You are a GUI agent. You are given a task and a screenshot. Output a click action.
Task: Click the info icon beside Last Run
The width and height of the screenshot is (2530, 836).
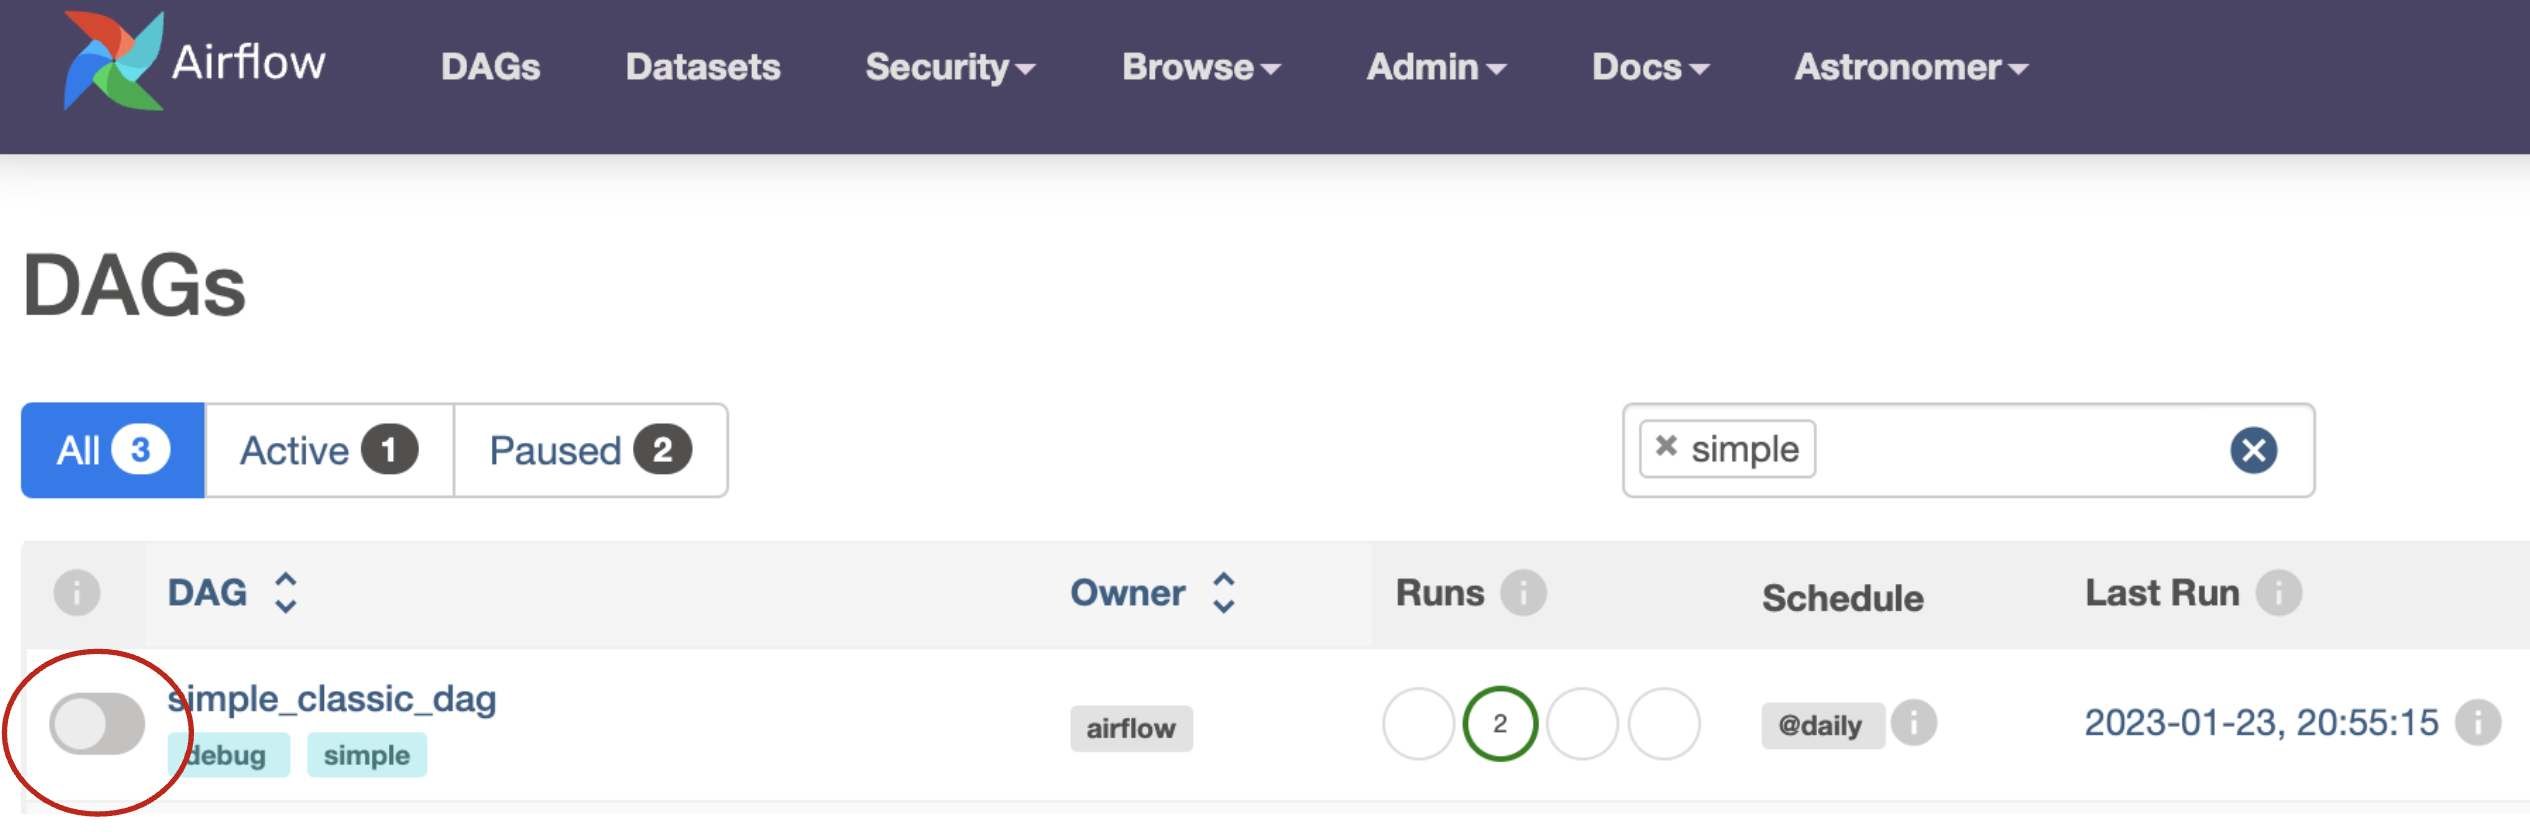click(x=2278, y=593)
